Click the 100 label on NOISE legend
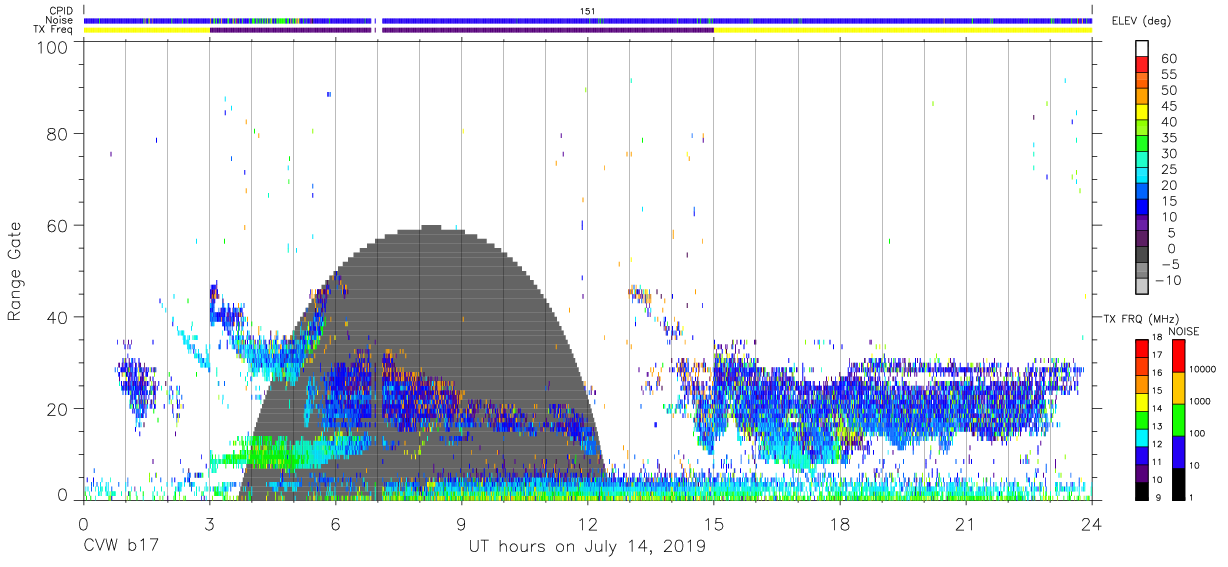1228x567 pixels. click(x=1195, y=434)
